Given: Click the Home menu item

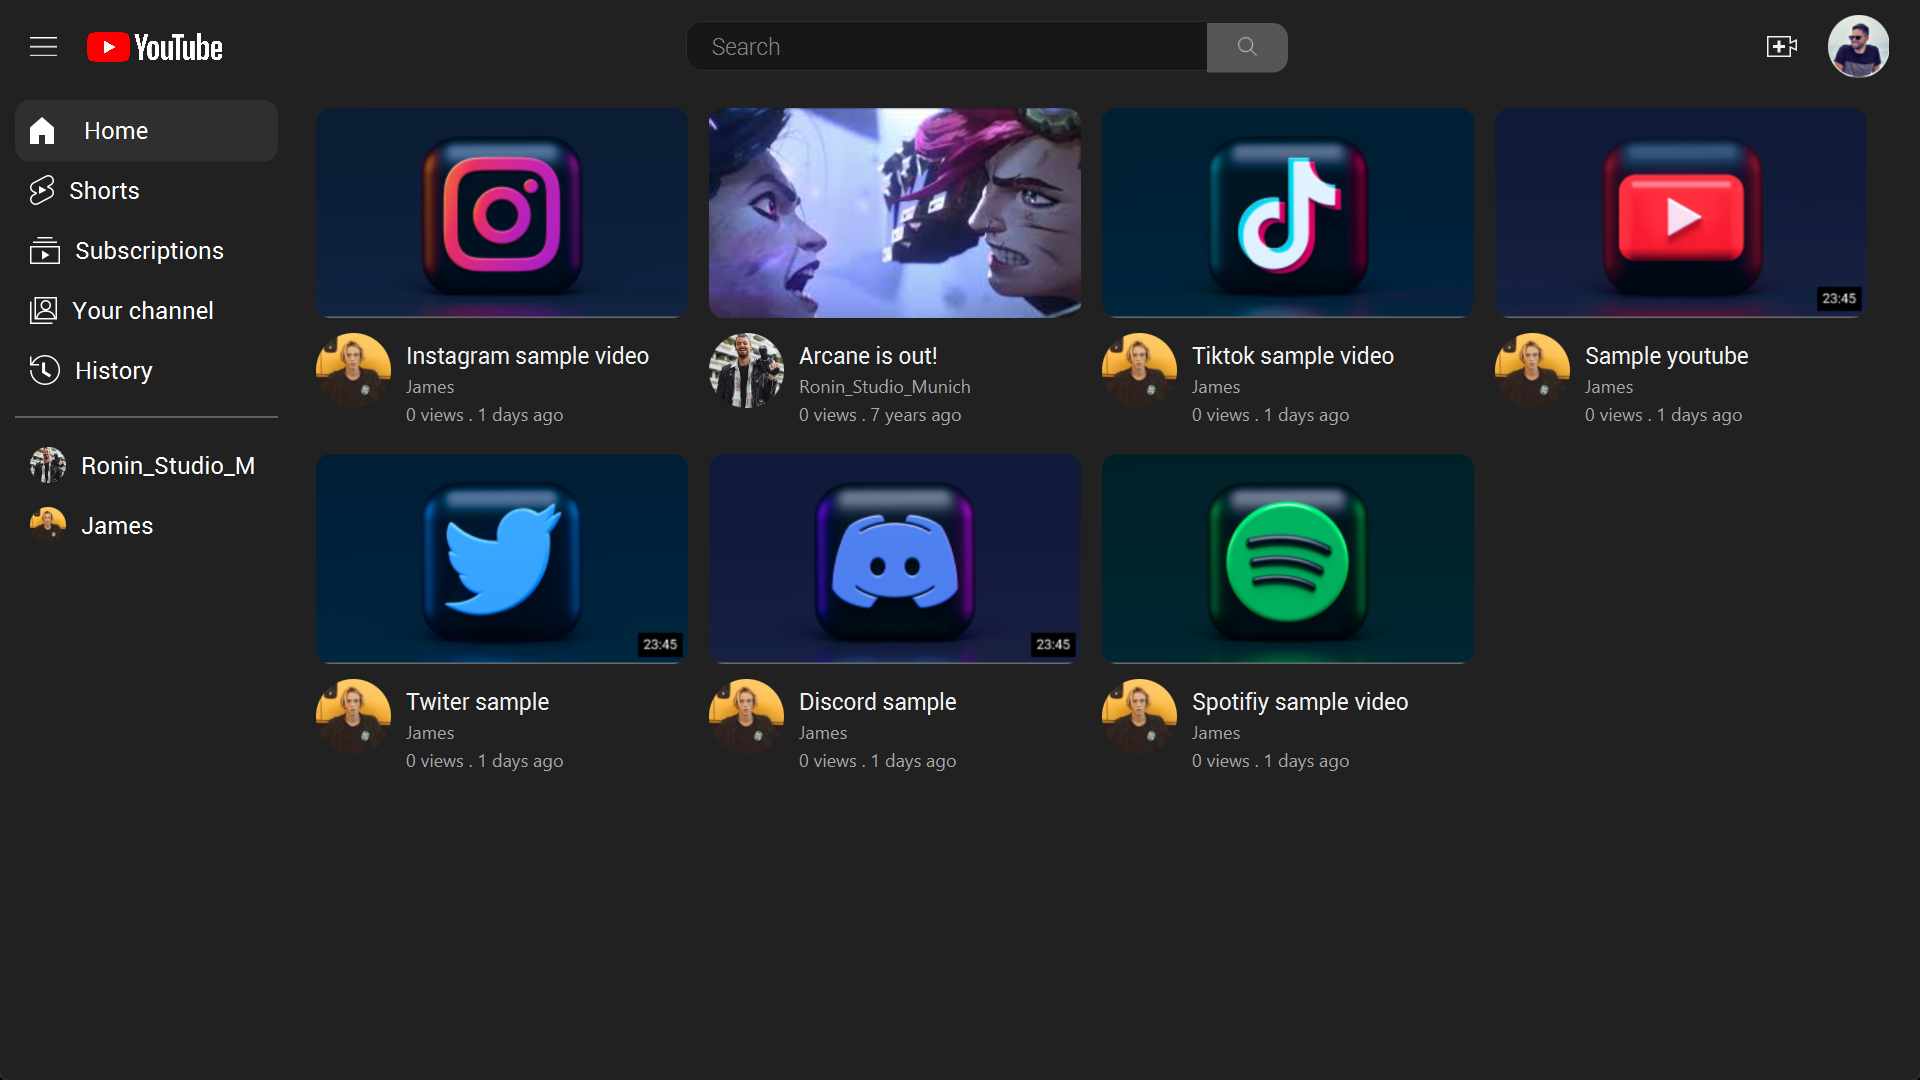Looking at the screenshot, I should (x=115, y=130).
